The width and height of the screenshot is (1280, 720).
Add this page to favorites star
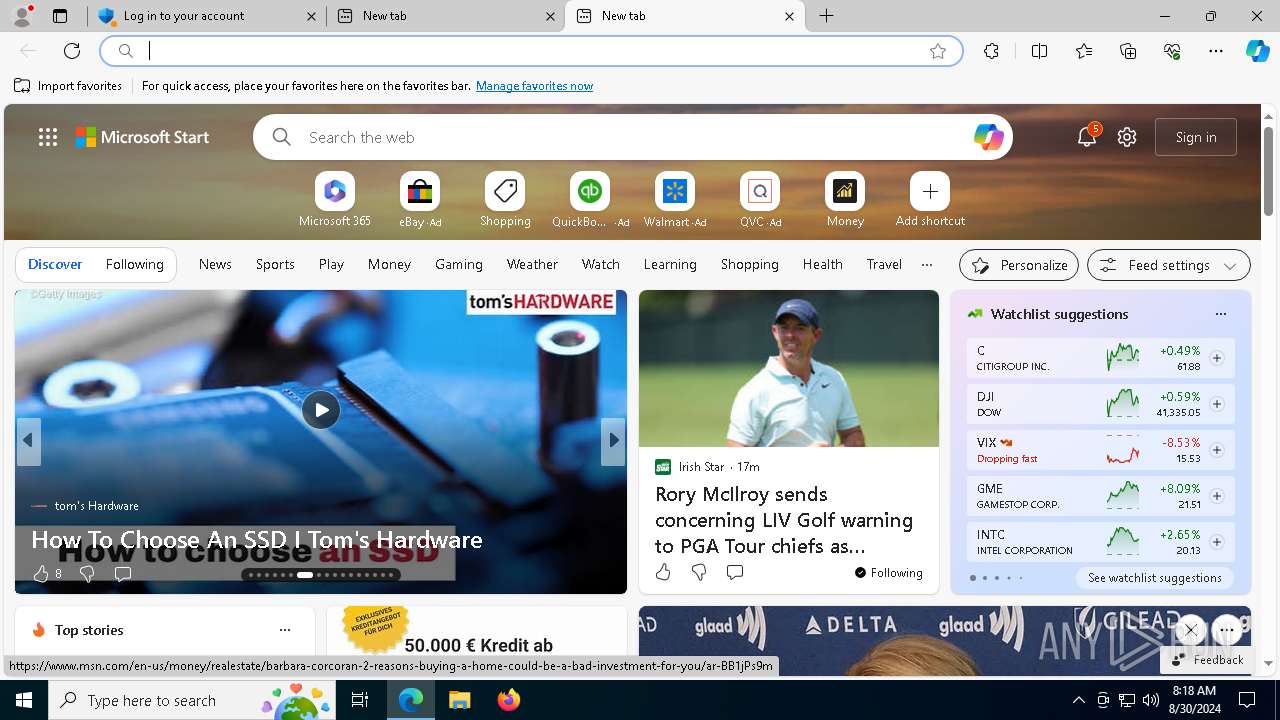pyautogui.click(x=938, y=51)
